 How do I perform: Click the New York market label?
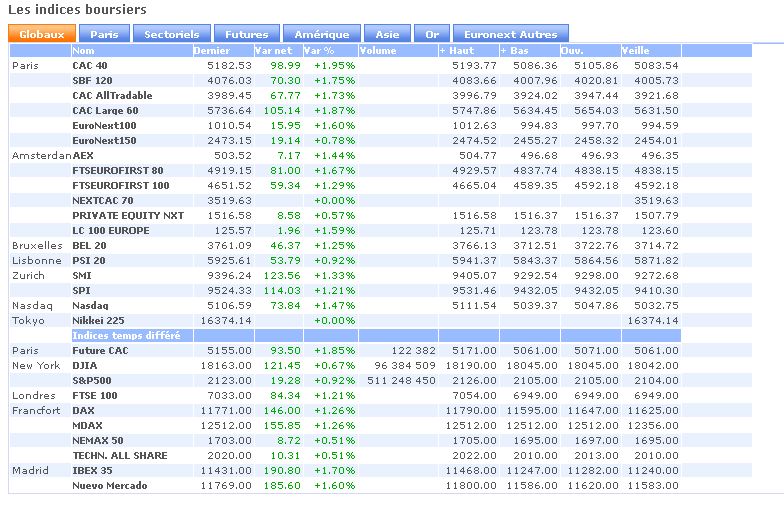tap(36, 366)
